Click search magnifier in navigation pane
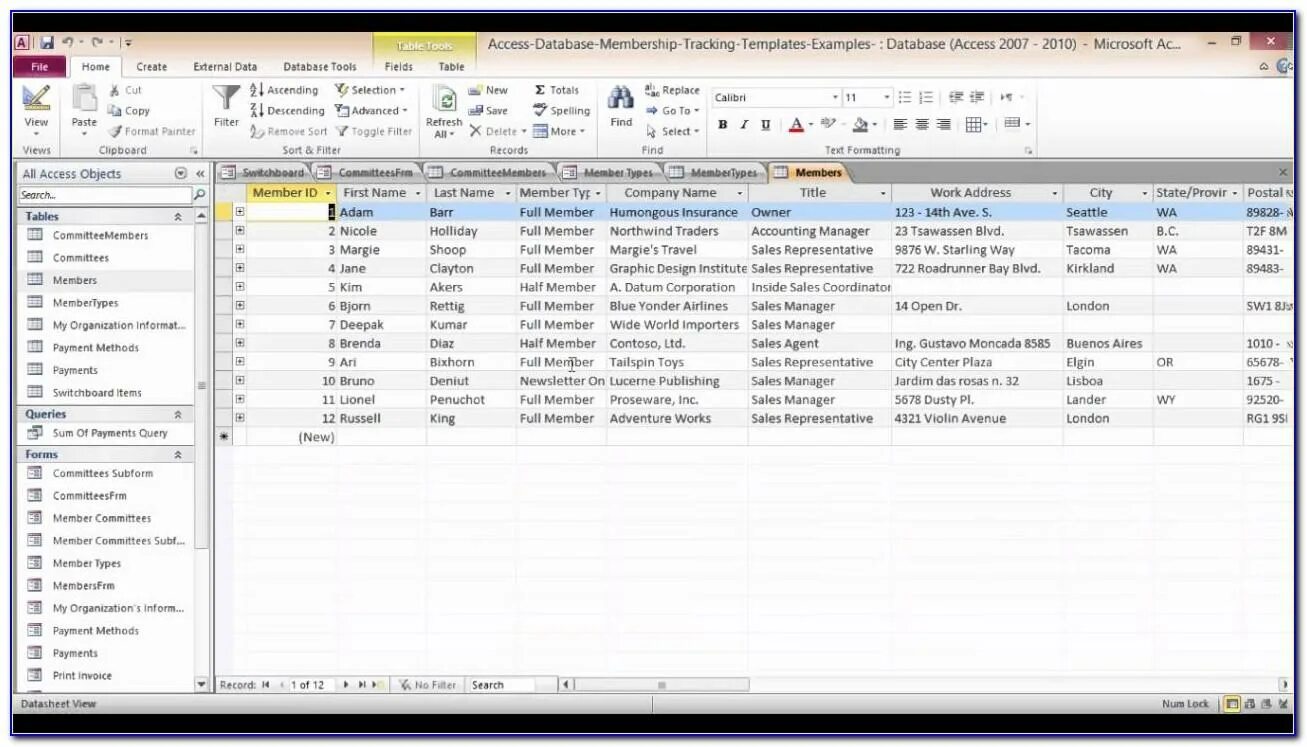Viewport: 1307px width, 747px height. [x=199, y=195]
